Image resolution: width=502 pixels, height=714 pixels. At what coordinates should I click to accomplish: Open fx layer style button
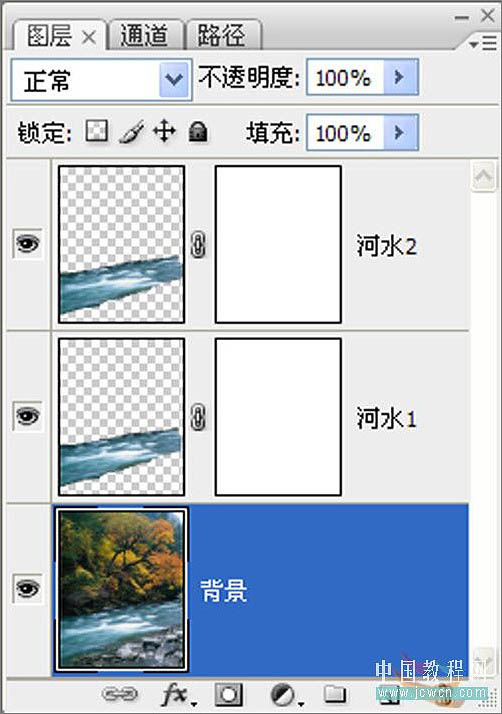[179, 695]
